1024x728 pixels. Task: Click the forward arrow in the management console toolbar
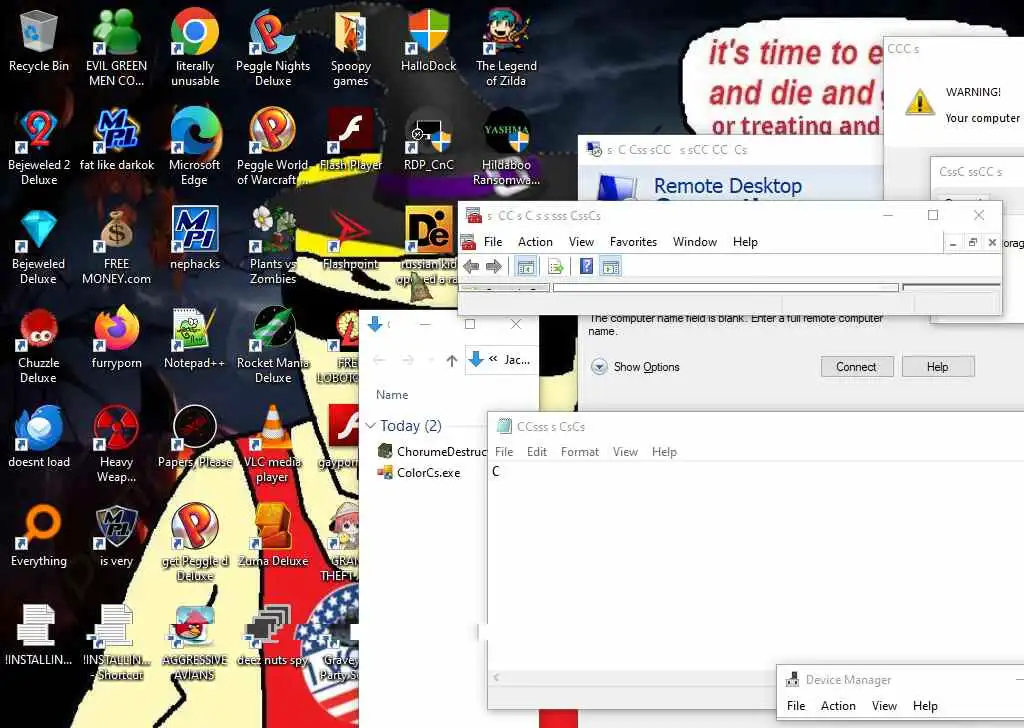tap(494, 266)
